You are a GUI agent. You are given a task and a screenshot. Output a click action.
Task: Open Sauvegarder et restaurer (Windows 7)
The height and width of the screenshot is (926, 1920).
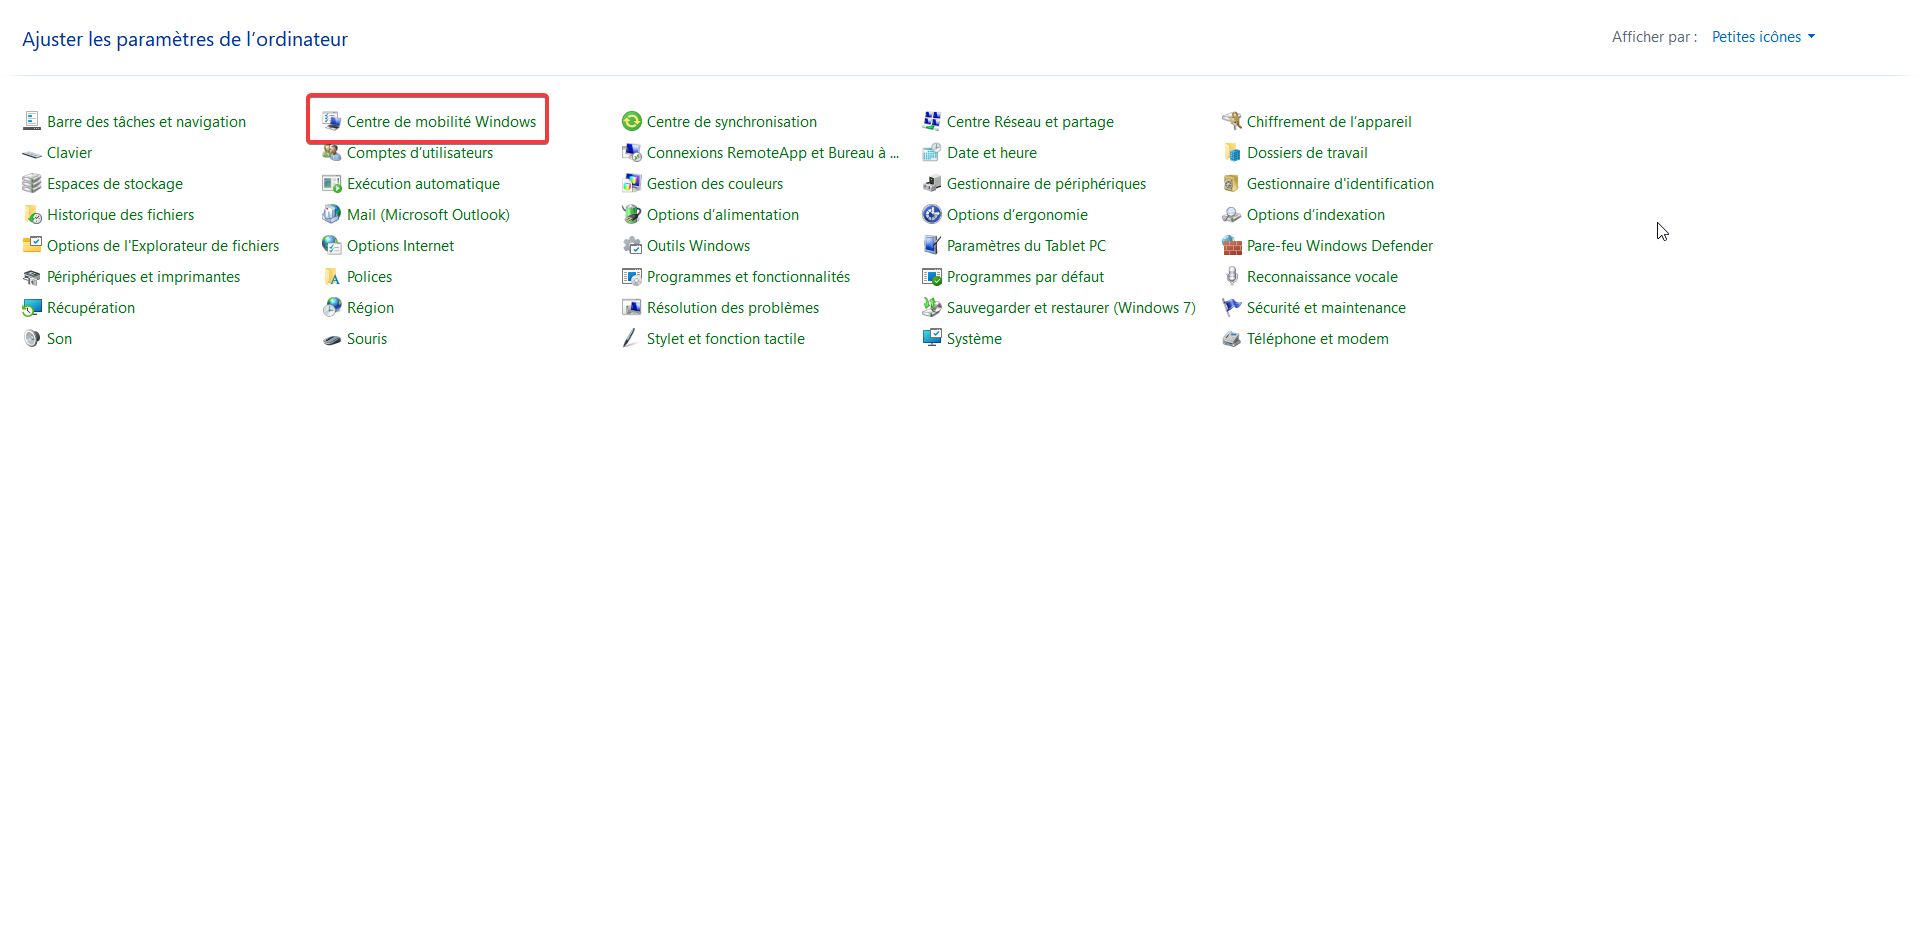pyautogui.click(x=1071, y=308)
